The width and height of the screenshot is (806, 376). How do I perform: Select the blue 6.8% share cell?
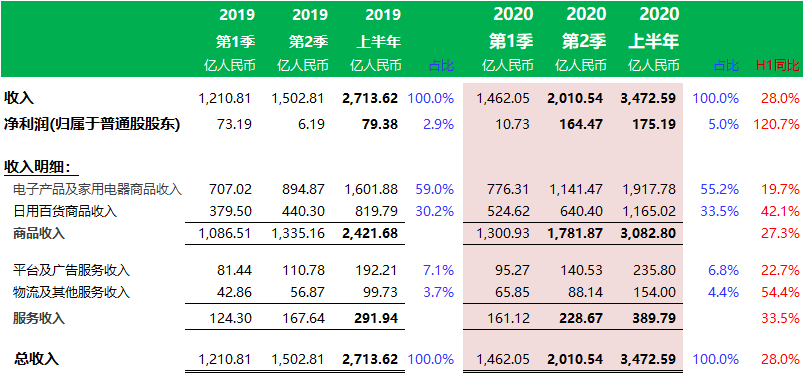(x=724, y=270)
